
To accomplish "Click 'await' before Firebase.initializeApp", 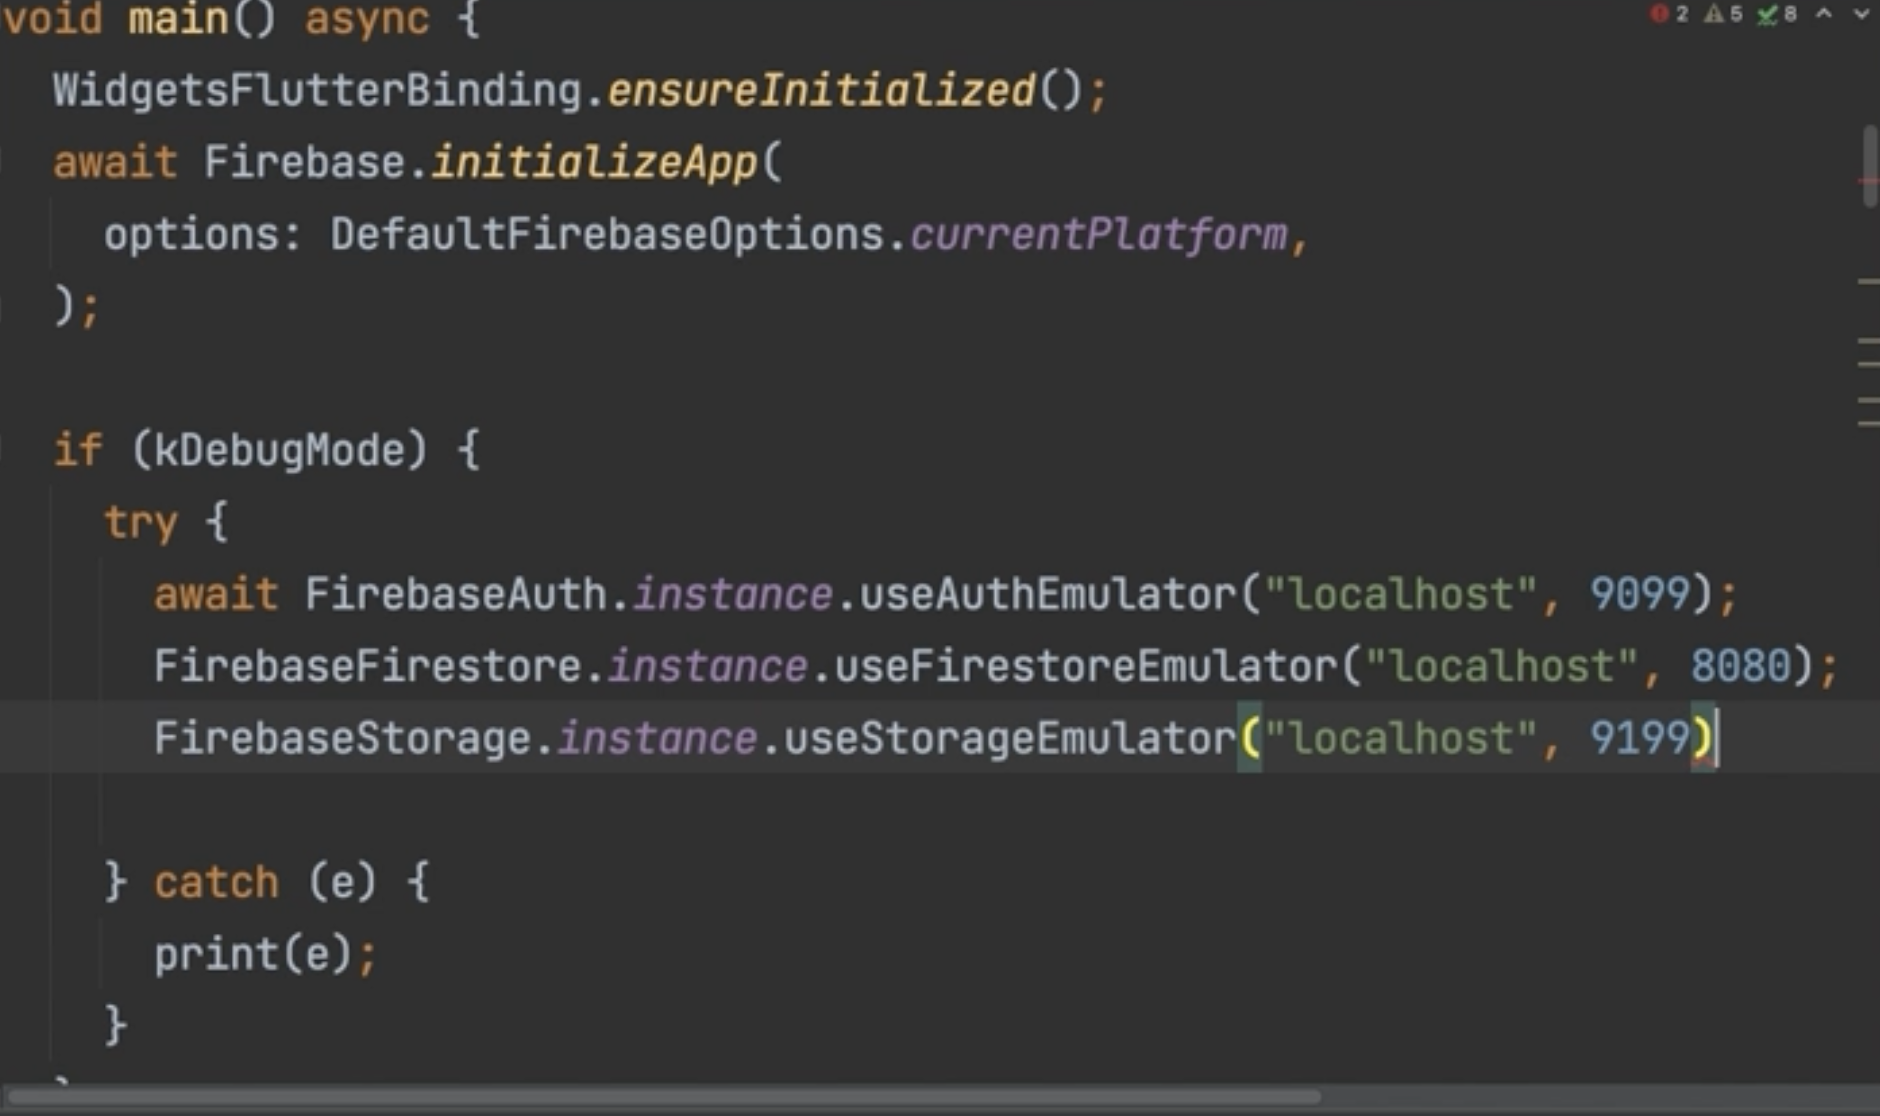I will coord(115,163).
